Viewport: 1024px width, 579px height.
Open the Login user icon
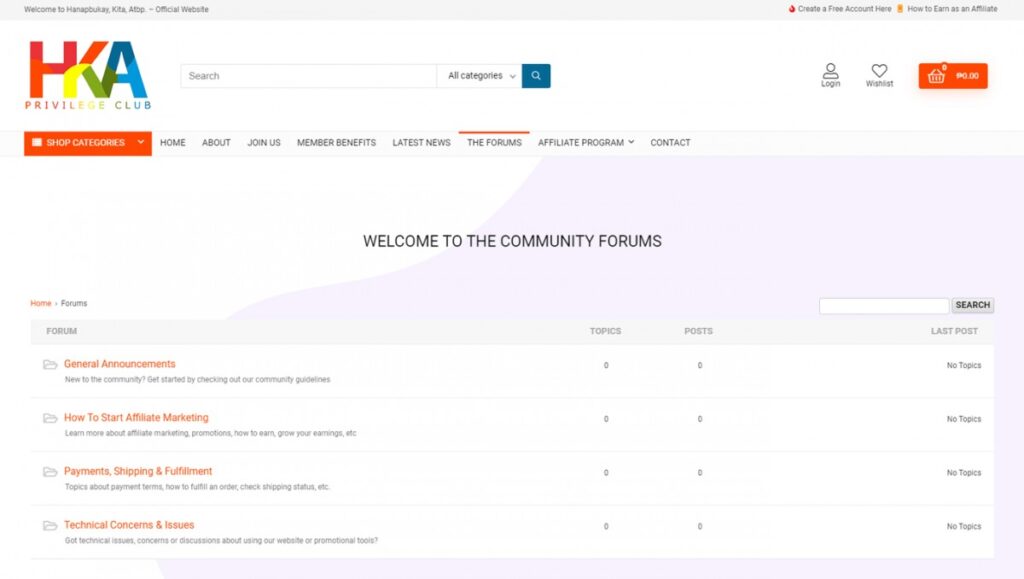pyautogui.click(x=830, y=72)
